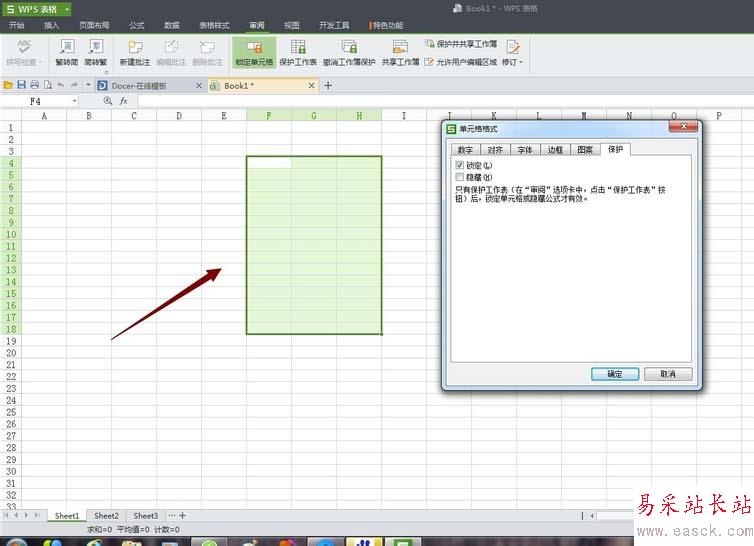Open the 数字 tab in cell format dialog
The height and width of the screenshot is (546, 754).
(x=465, y=150)
